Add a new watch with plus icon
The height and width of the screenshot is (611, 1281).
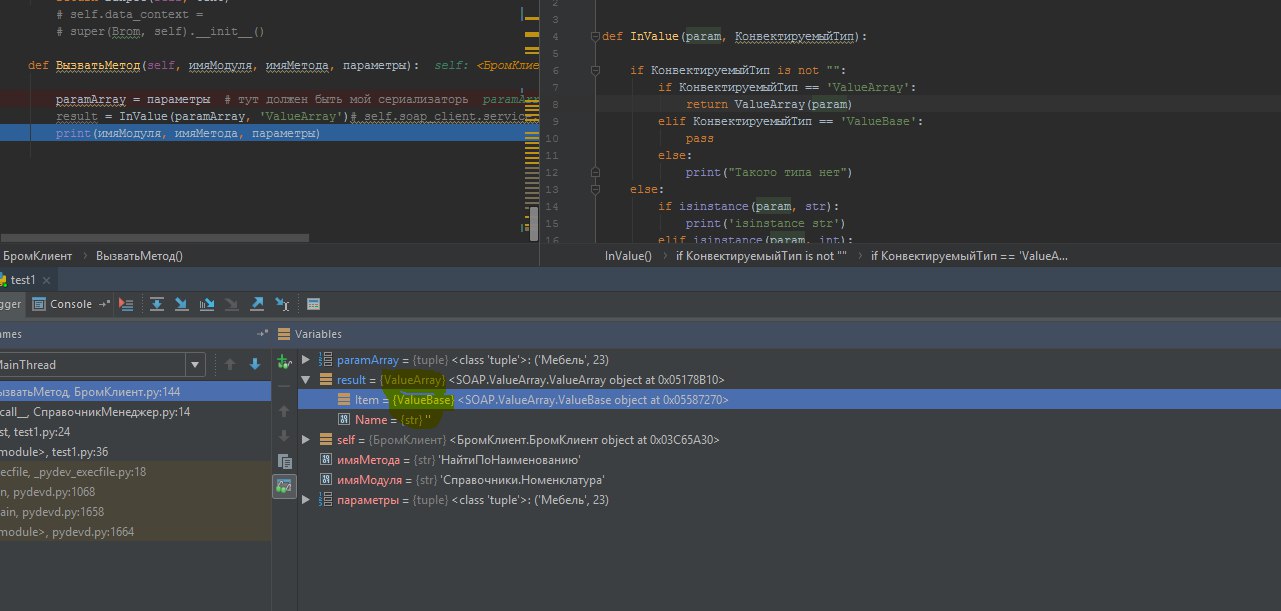click(x=284, y=361)
